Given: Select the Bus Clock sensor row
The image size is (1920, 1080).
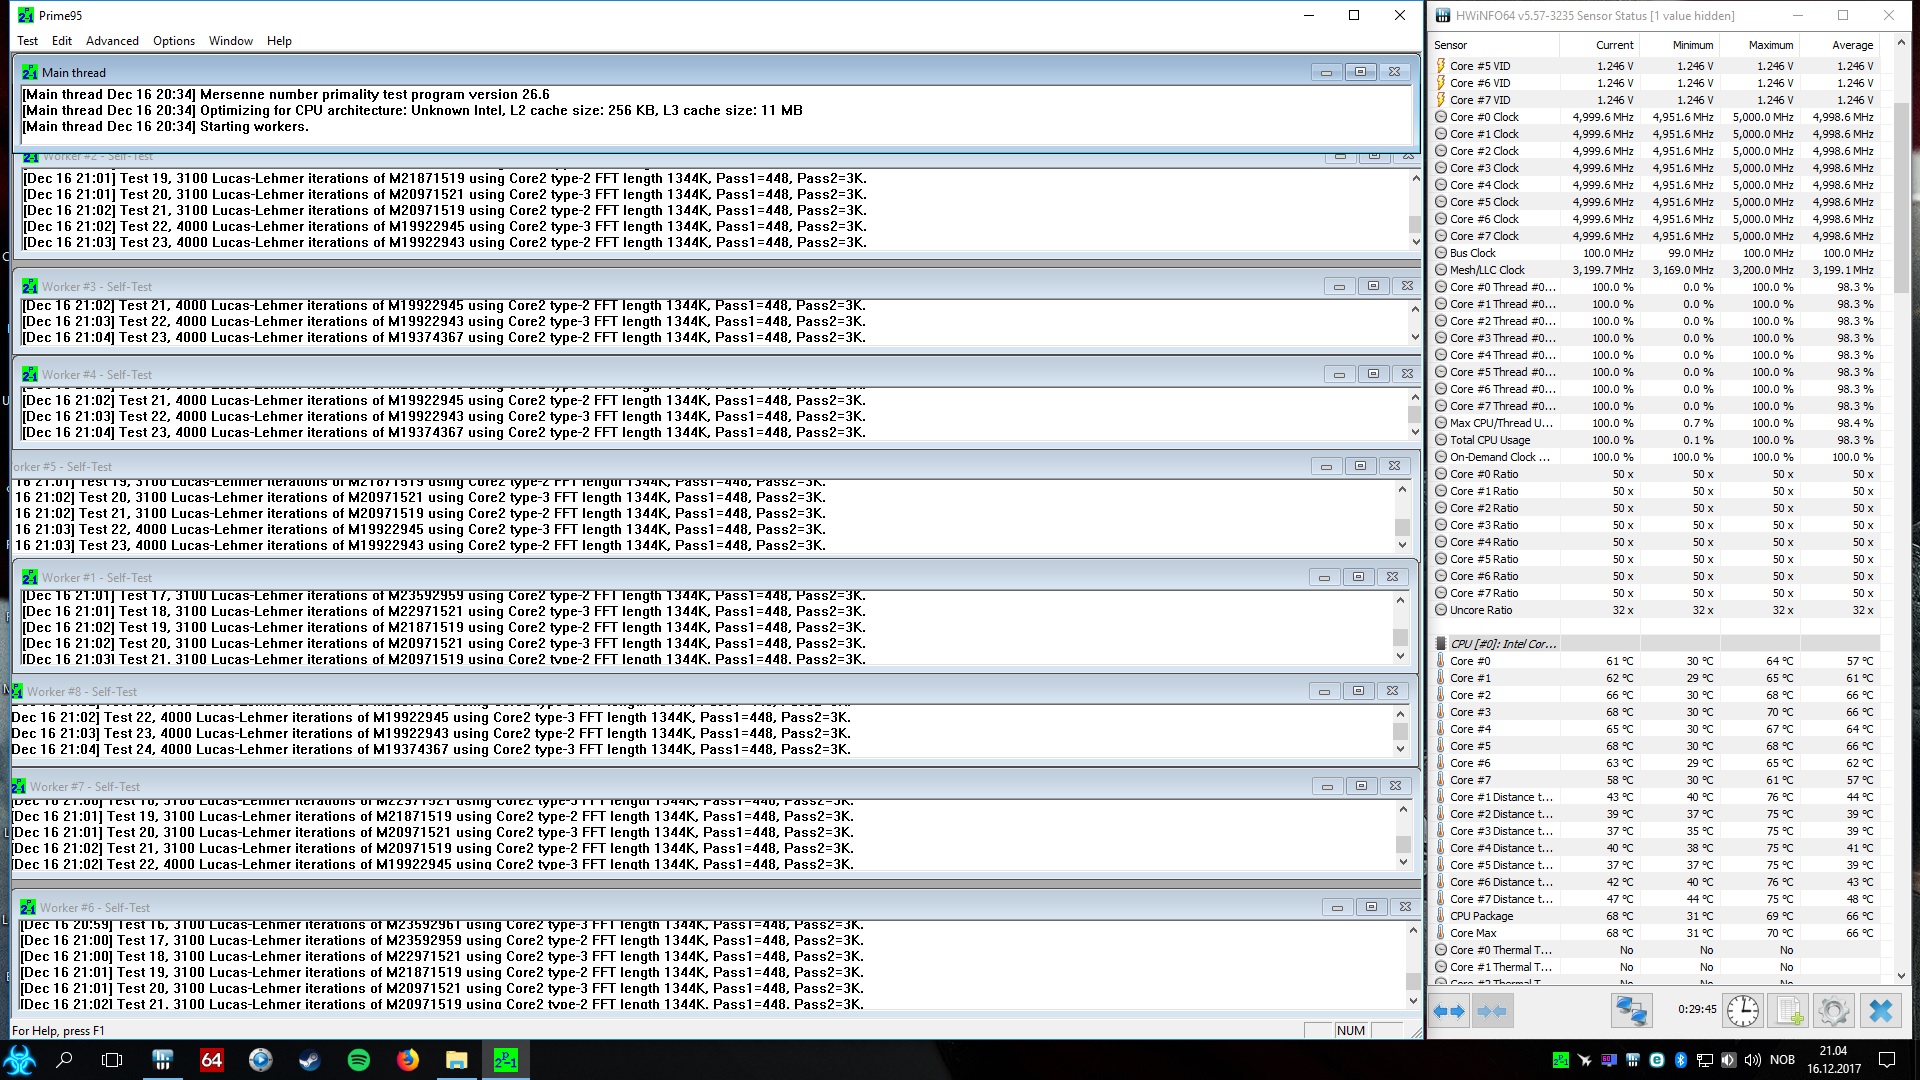Looking at the screenshot, I should click(x=1655, y=253).
